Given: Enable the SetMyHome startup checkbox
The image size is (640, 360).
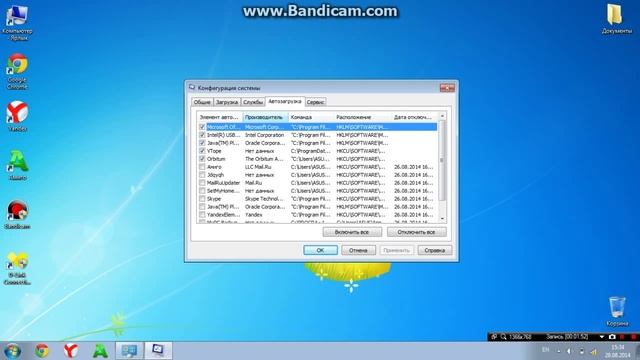Looking at the screenshot, I should tap(202, 191).
